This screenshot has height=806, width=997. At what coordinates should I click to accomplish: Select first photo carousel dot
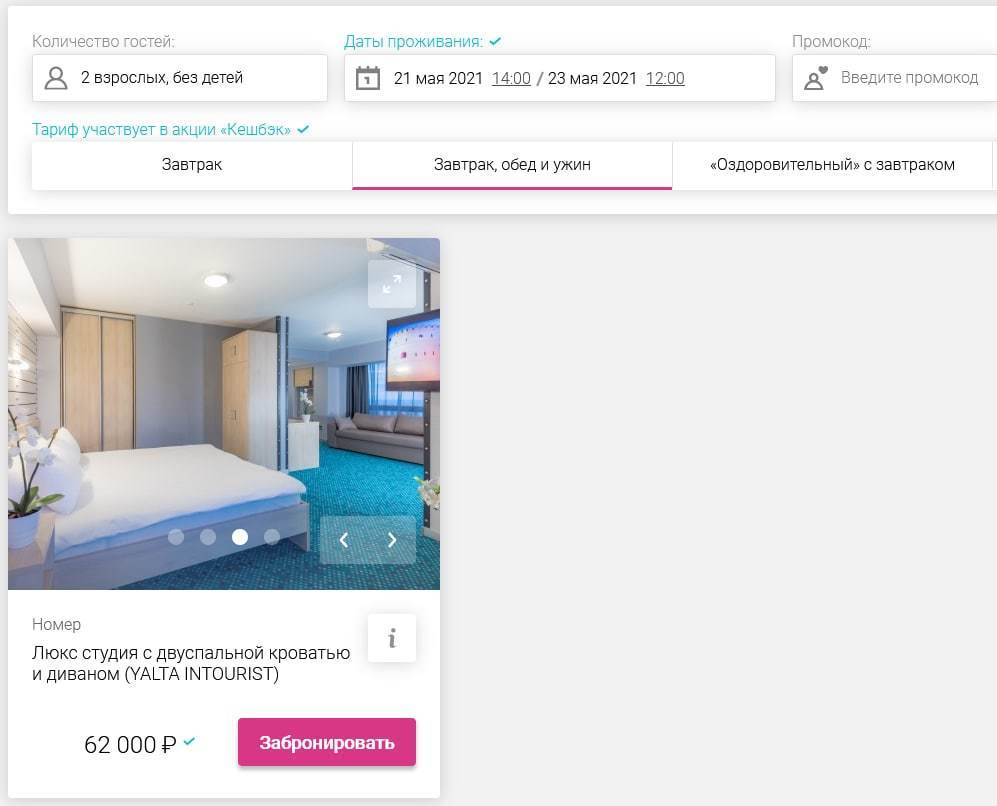coord(176,537)
